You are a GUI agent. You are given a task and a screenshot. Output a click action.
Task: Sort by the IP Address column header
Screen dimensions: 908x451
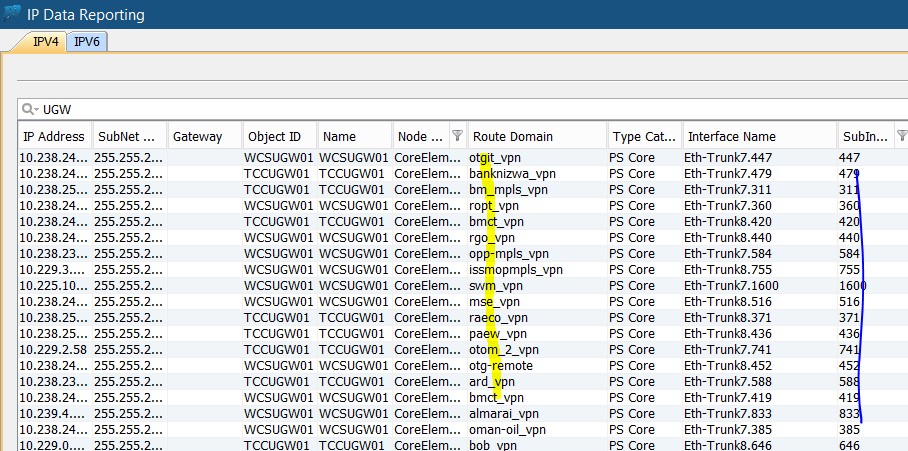(x=54, y=136)
